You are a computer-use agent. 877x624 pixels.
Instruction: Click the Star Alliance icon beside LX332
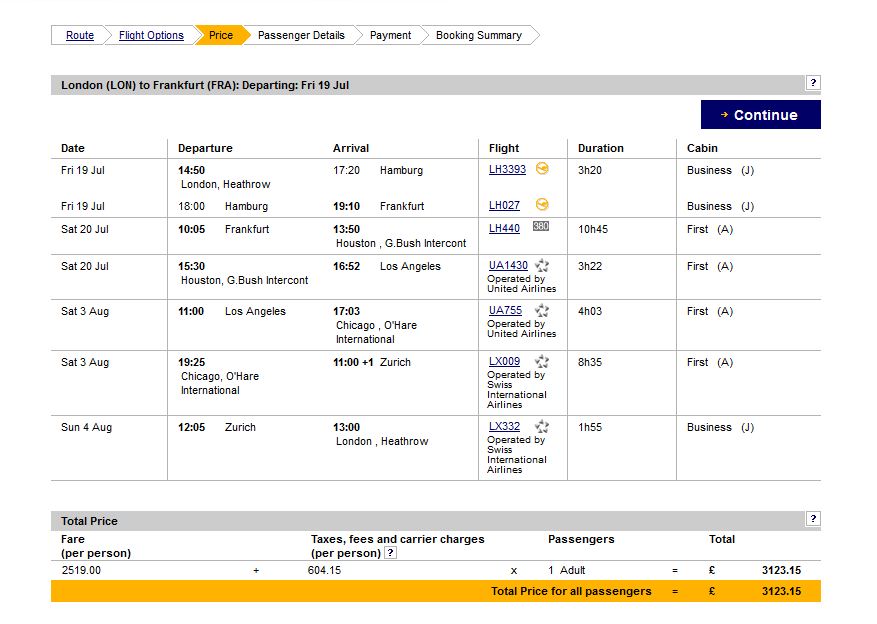542,427
